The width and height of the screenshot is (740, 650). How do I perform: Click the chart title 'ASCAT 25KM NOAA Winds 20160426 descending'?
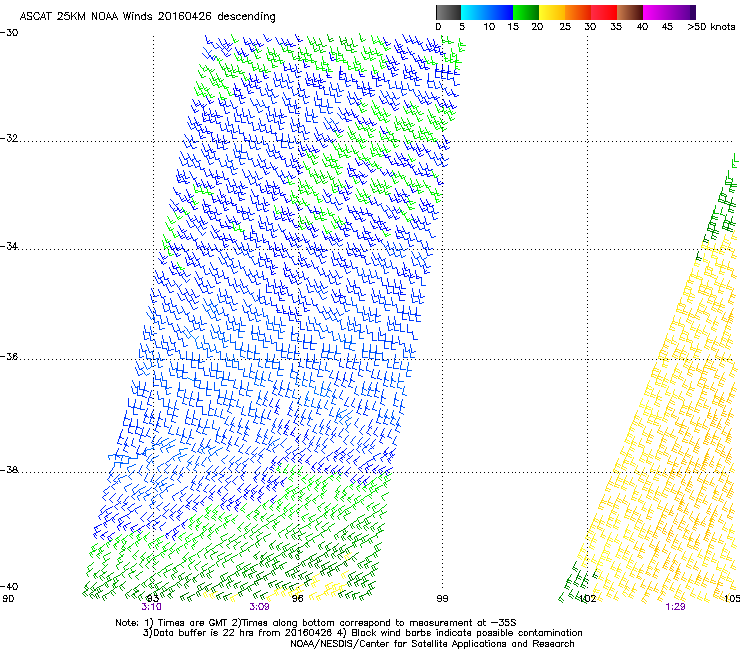pyautogui.click(x=147, y=16)
